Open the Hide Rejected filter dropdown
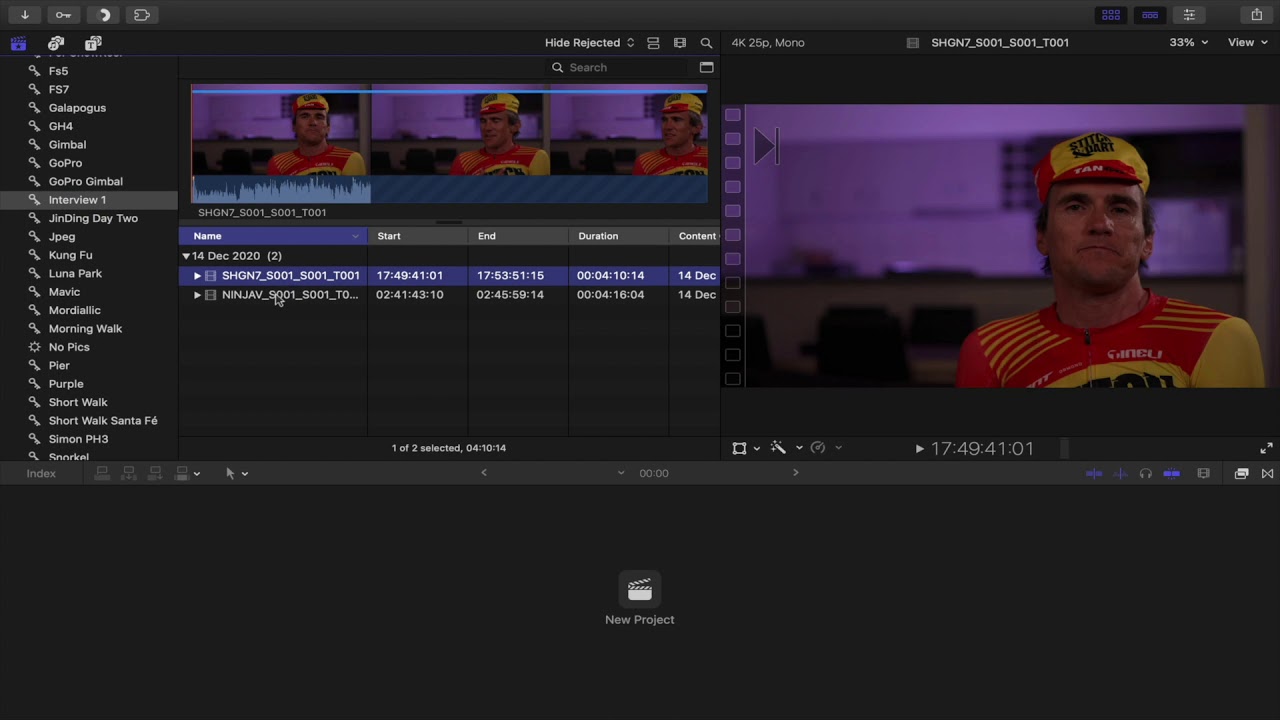Image resolution: width=1280 pixels, height=720 pixels. (x=589, y=43)
